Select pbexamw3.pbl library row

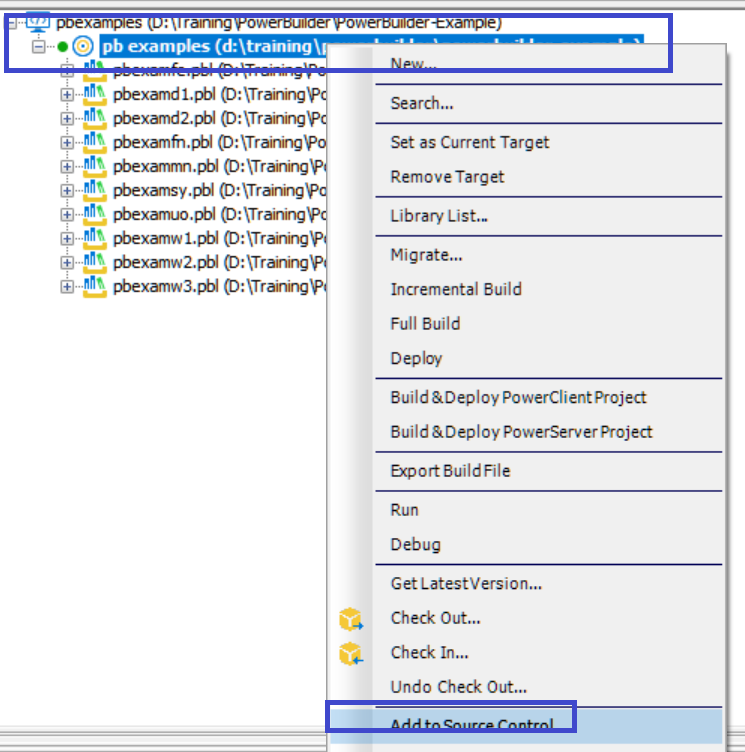(219, 286)
